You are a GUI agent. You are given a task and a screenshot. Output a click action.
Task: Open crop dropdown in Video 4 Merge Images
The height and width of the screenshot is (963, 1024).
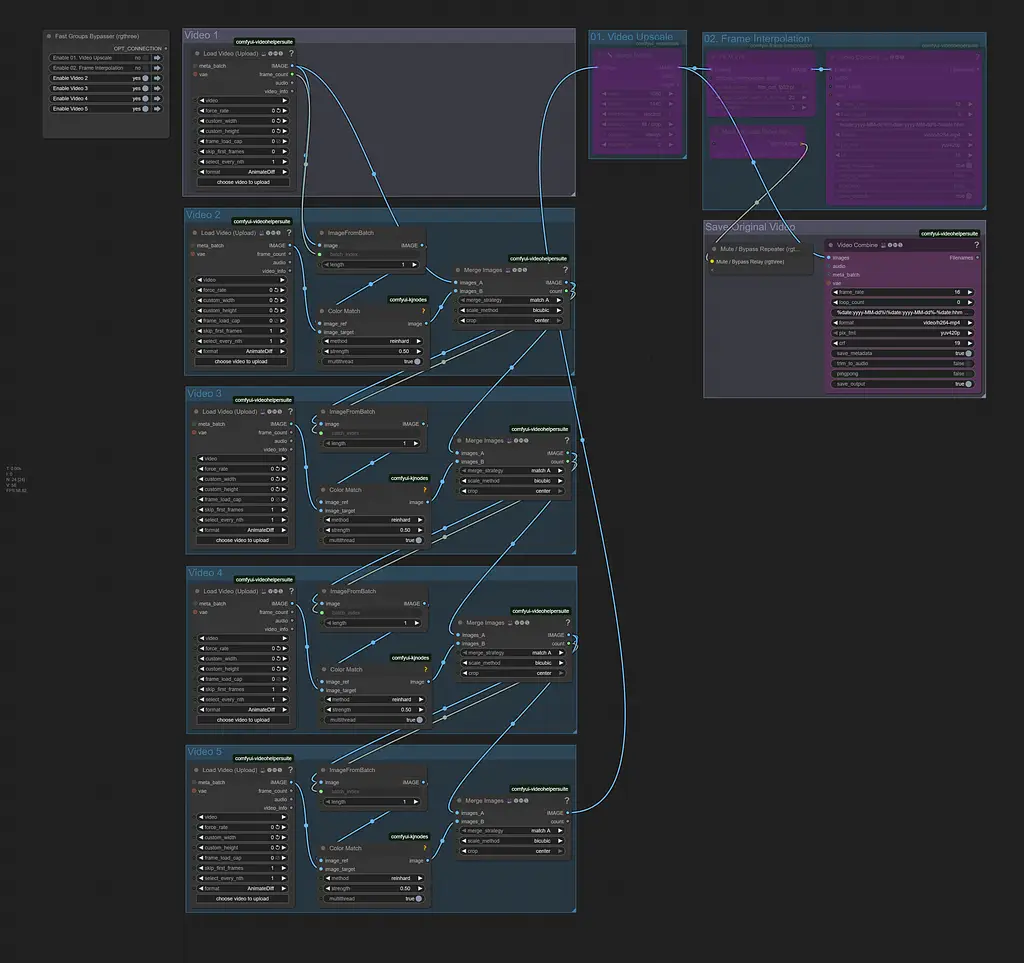513,673
